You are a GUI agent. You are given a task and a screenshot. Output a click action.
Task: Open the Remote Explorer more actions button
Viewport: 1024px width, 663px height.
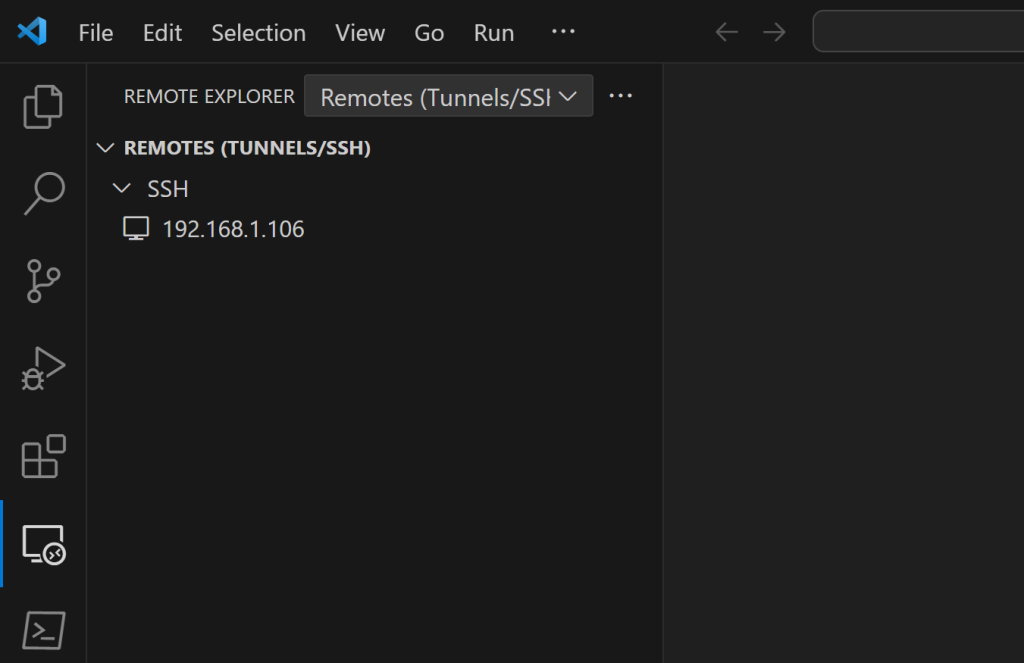(x=621, y=95)
